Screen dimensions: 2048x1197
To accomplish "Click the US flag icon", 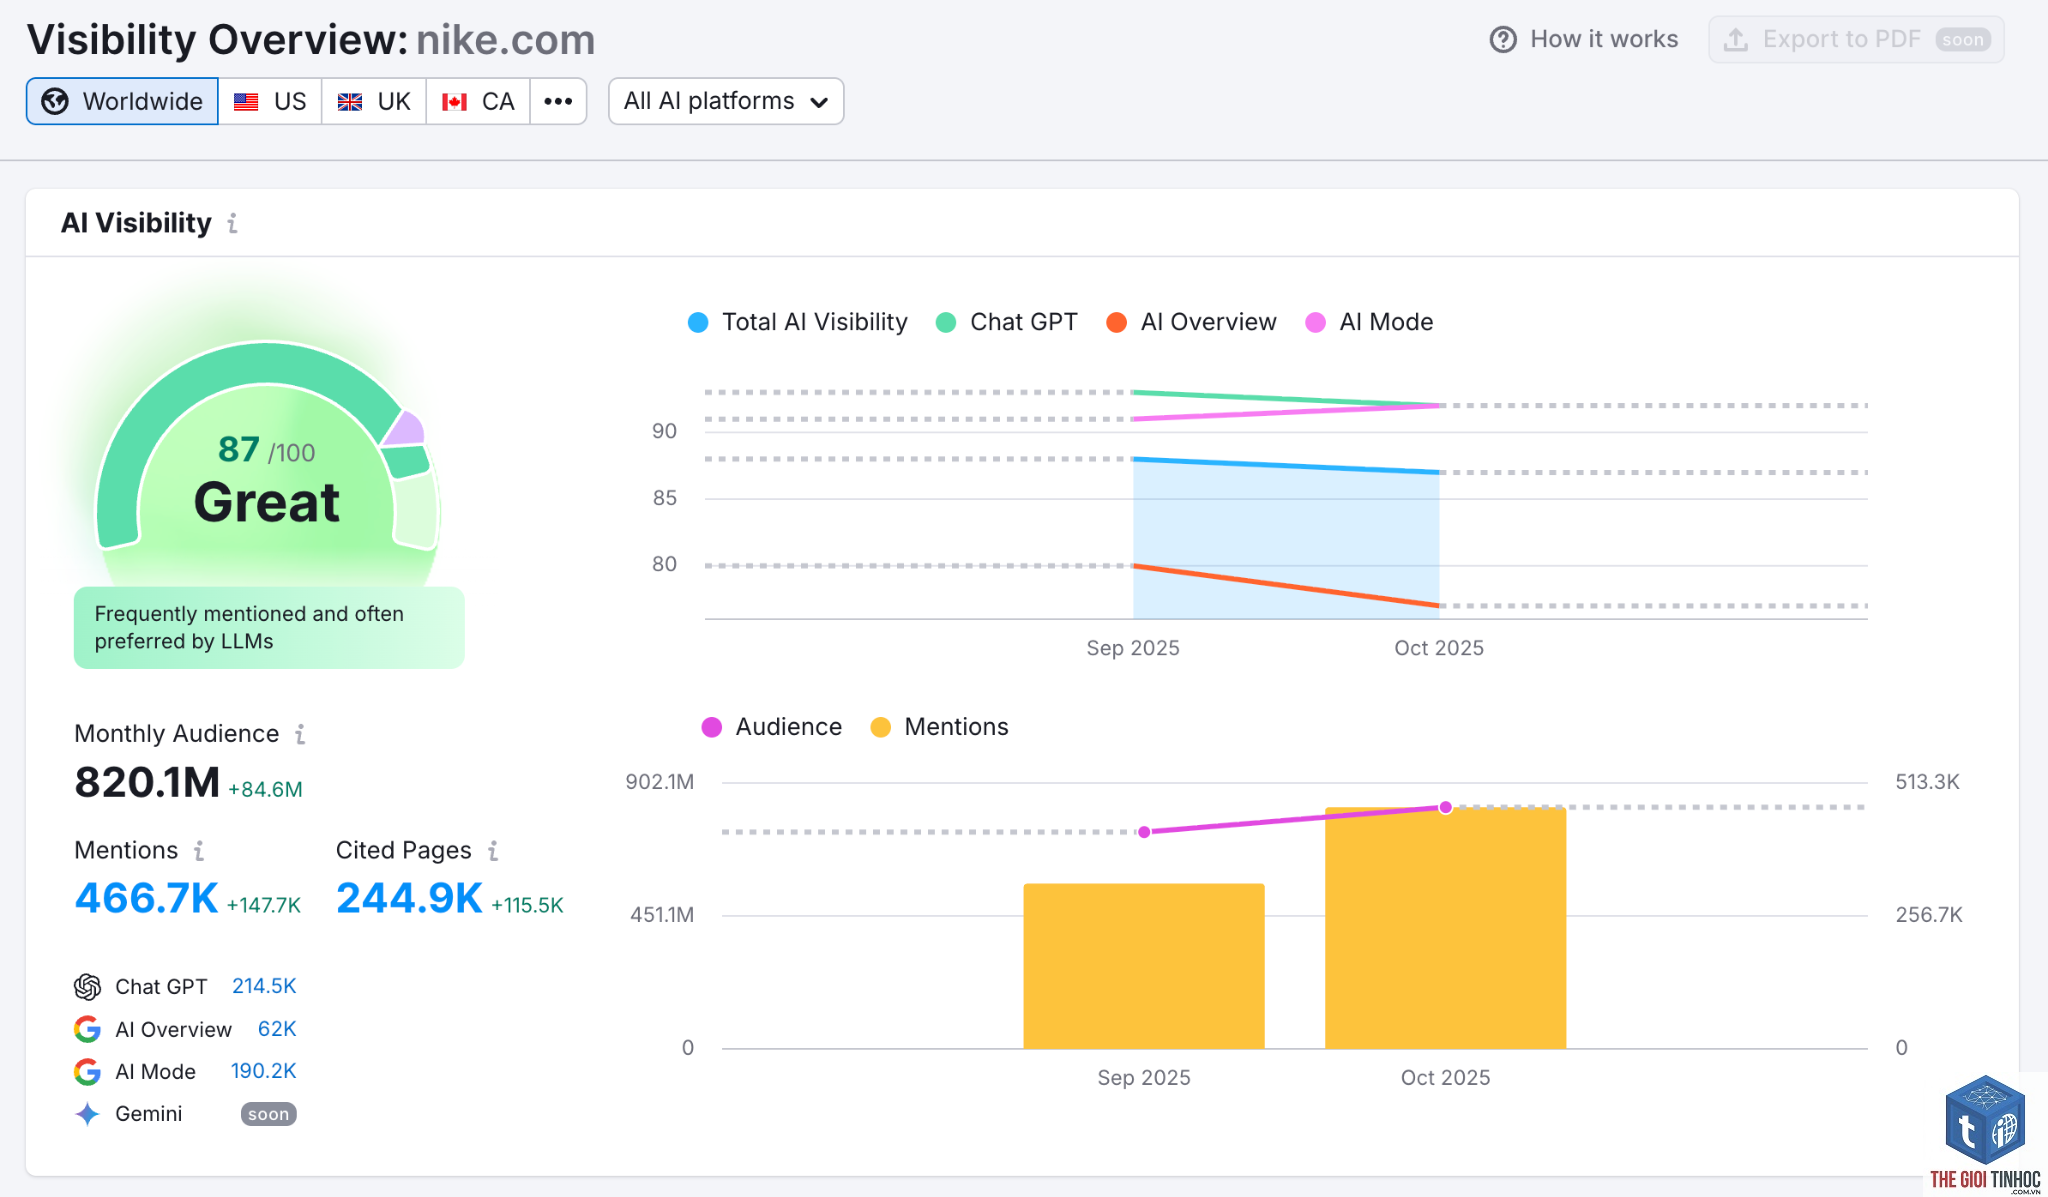I will pos(246,101).
